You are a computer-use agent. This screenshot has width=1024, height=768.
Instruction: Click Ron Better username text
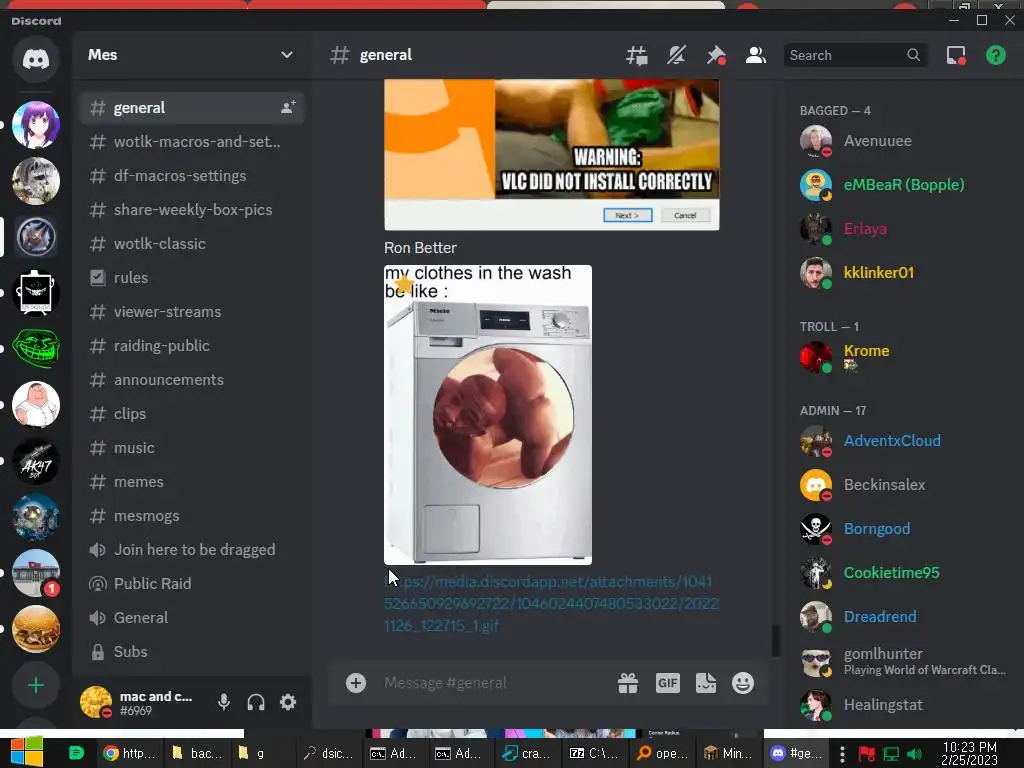click(420, 248)
